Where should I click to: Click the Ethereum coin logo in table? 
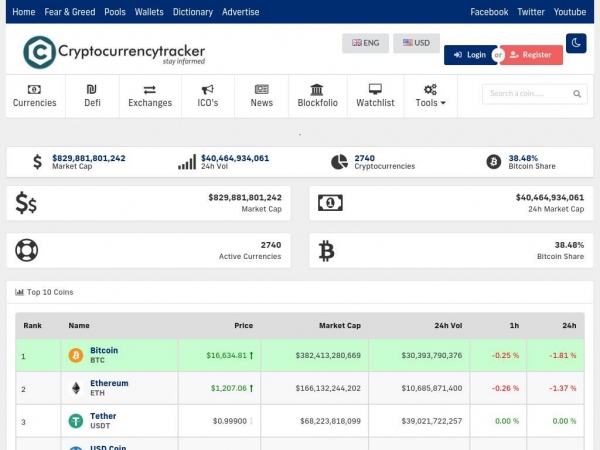(76, 388)
